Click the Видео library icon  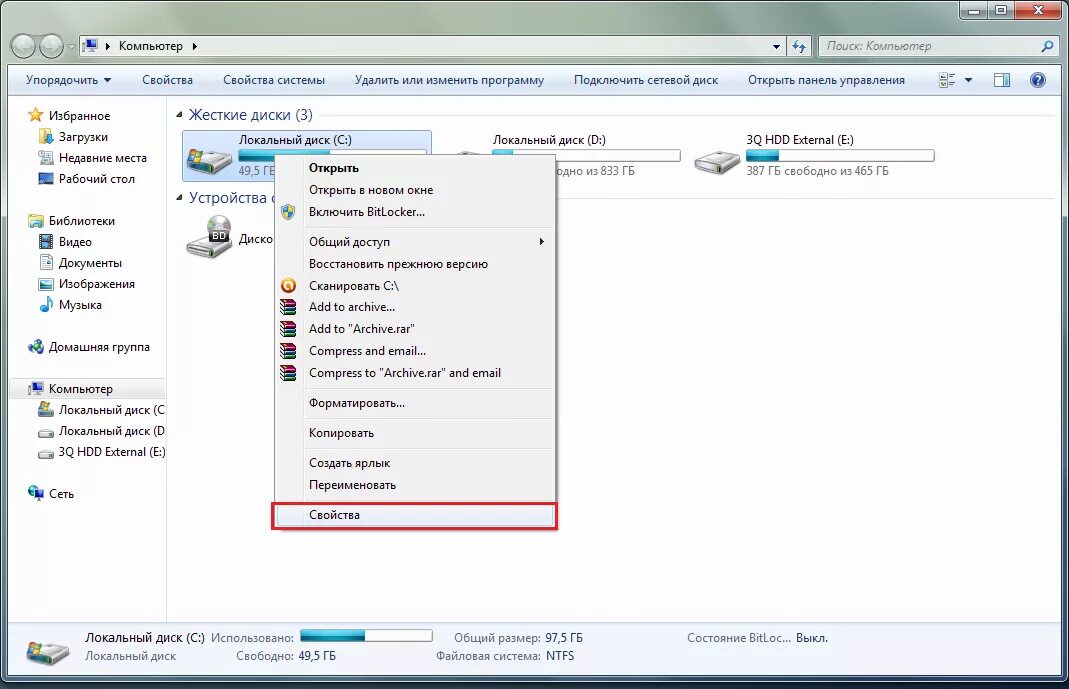(x=46, y=241)
